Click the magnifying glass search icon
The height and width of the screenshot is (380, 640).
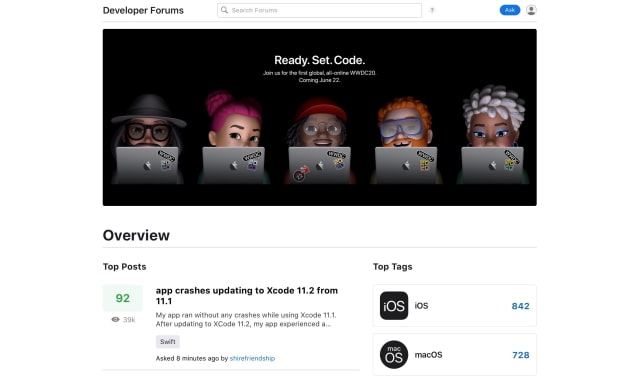[224, 10]
